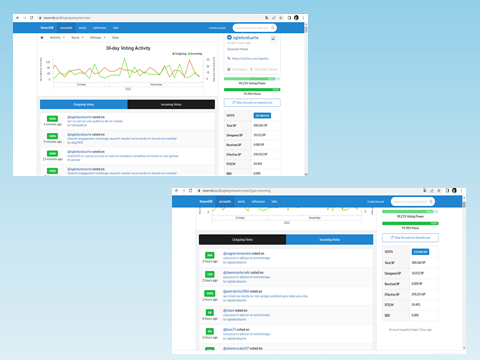Click View Account on steemit.com in top window
Viewport: 480px width, 360px height.
(x=252, y=102)
